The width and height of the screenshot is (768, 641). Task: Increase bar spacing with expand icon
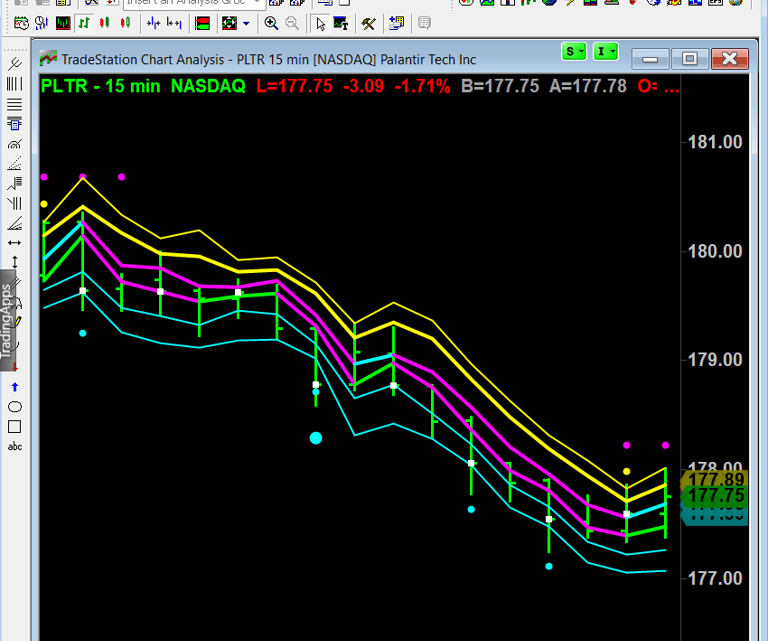[x=174, y=23]
